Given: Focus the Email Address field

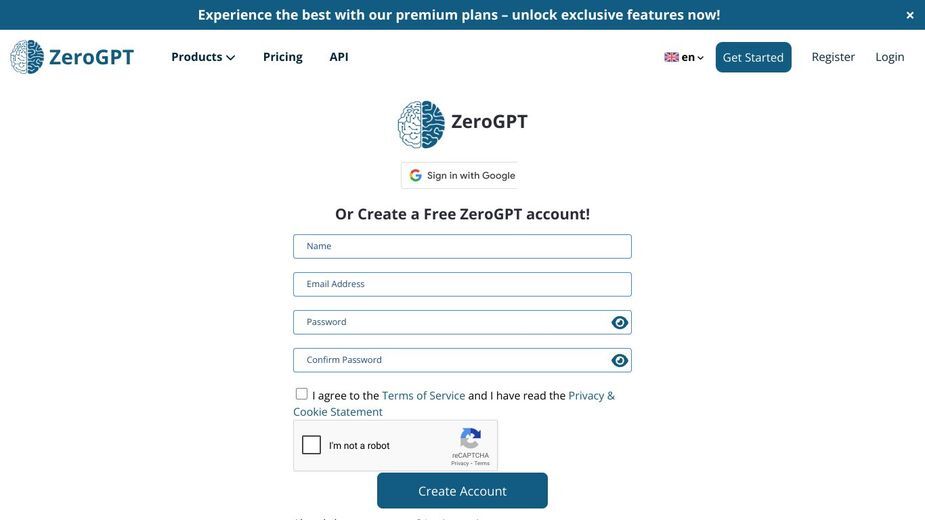Looking at the screenshot, I should click(462, 284).
